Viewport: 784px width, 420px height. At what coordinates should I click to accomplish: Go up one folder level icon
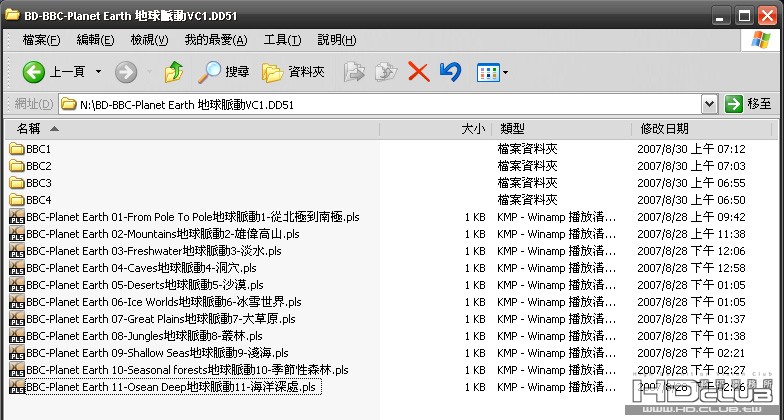tap(174, 72)
